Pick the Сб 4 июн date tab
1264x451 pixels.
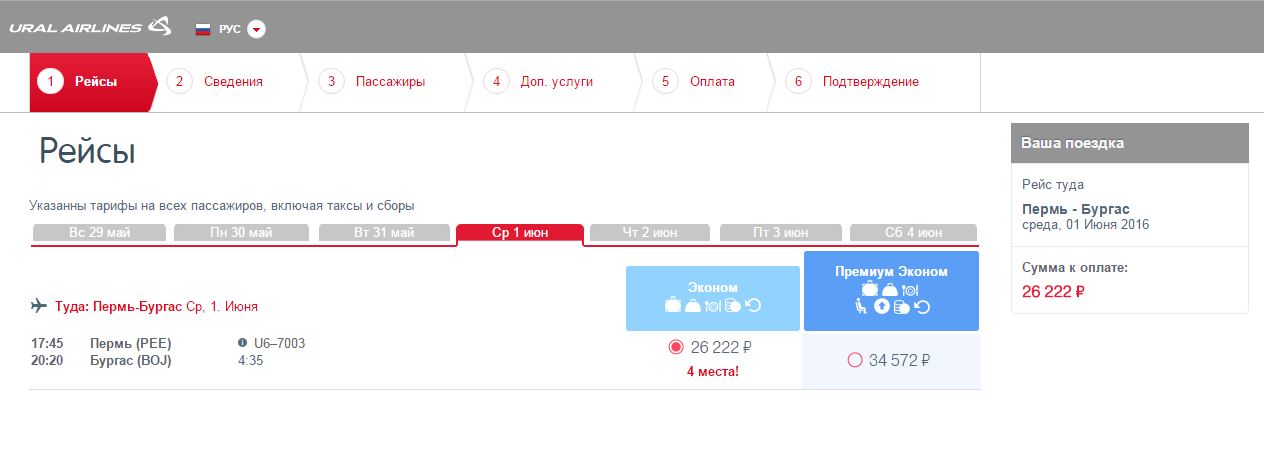tap(913, 233)
